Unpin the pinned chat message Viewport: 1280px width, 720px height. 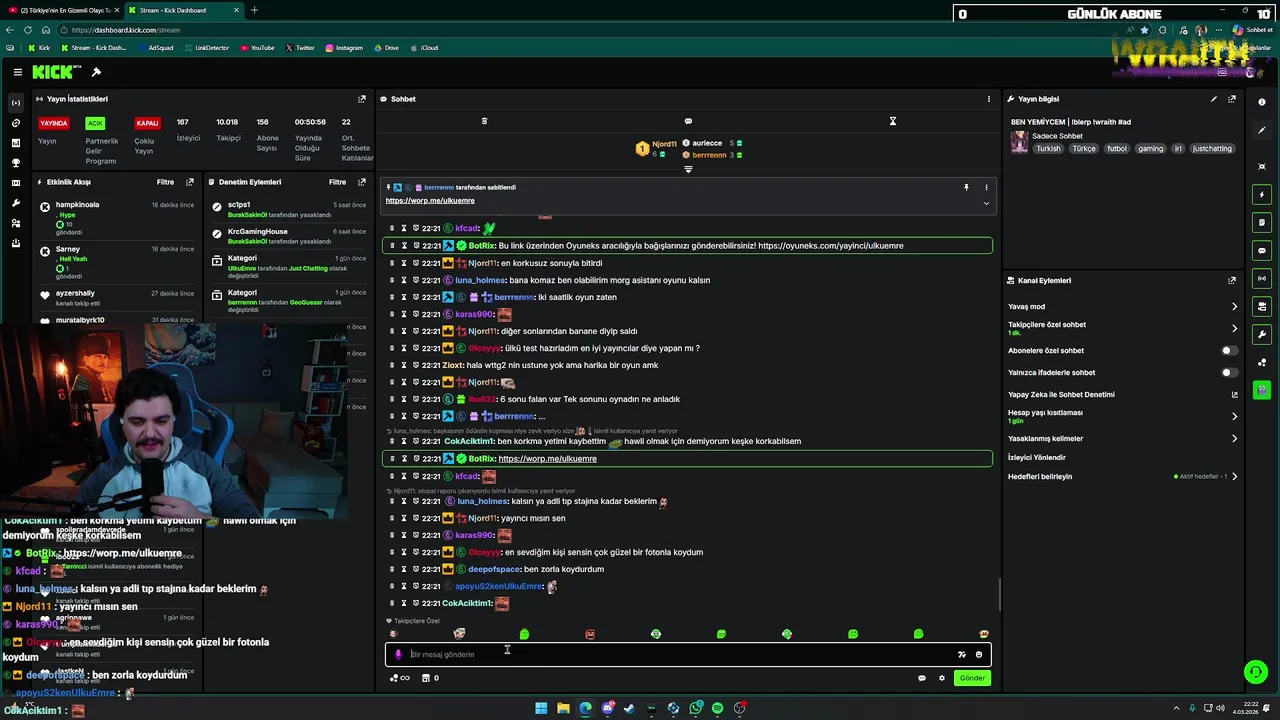[966, 187]
